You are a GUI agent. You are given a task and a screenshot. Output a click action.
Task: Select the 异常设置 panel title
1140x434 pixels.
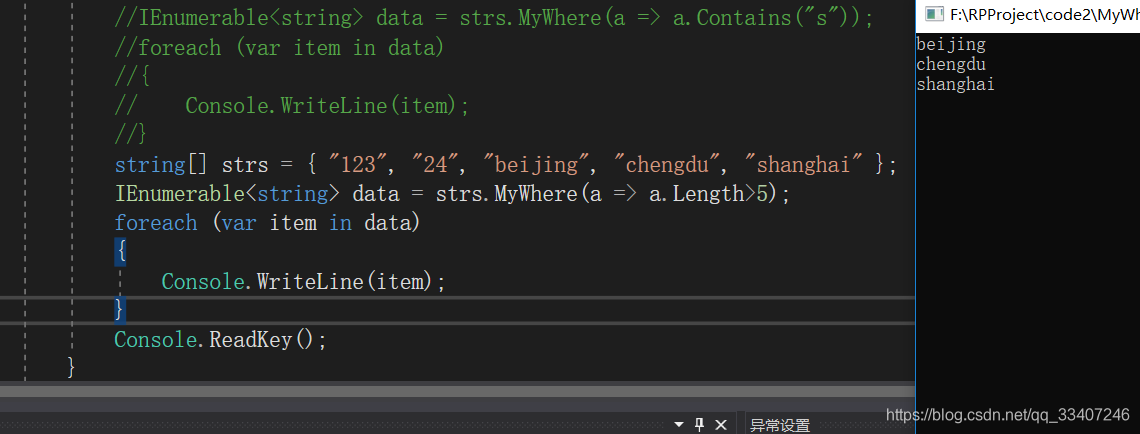[780, 425]
